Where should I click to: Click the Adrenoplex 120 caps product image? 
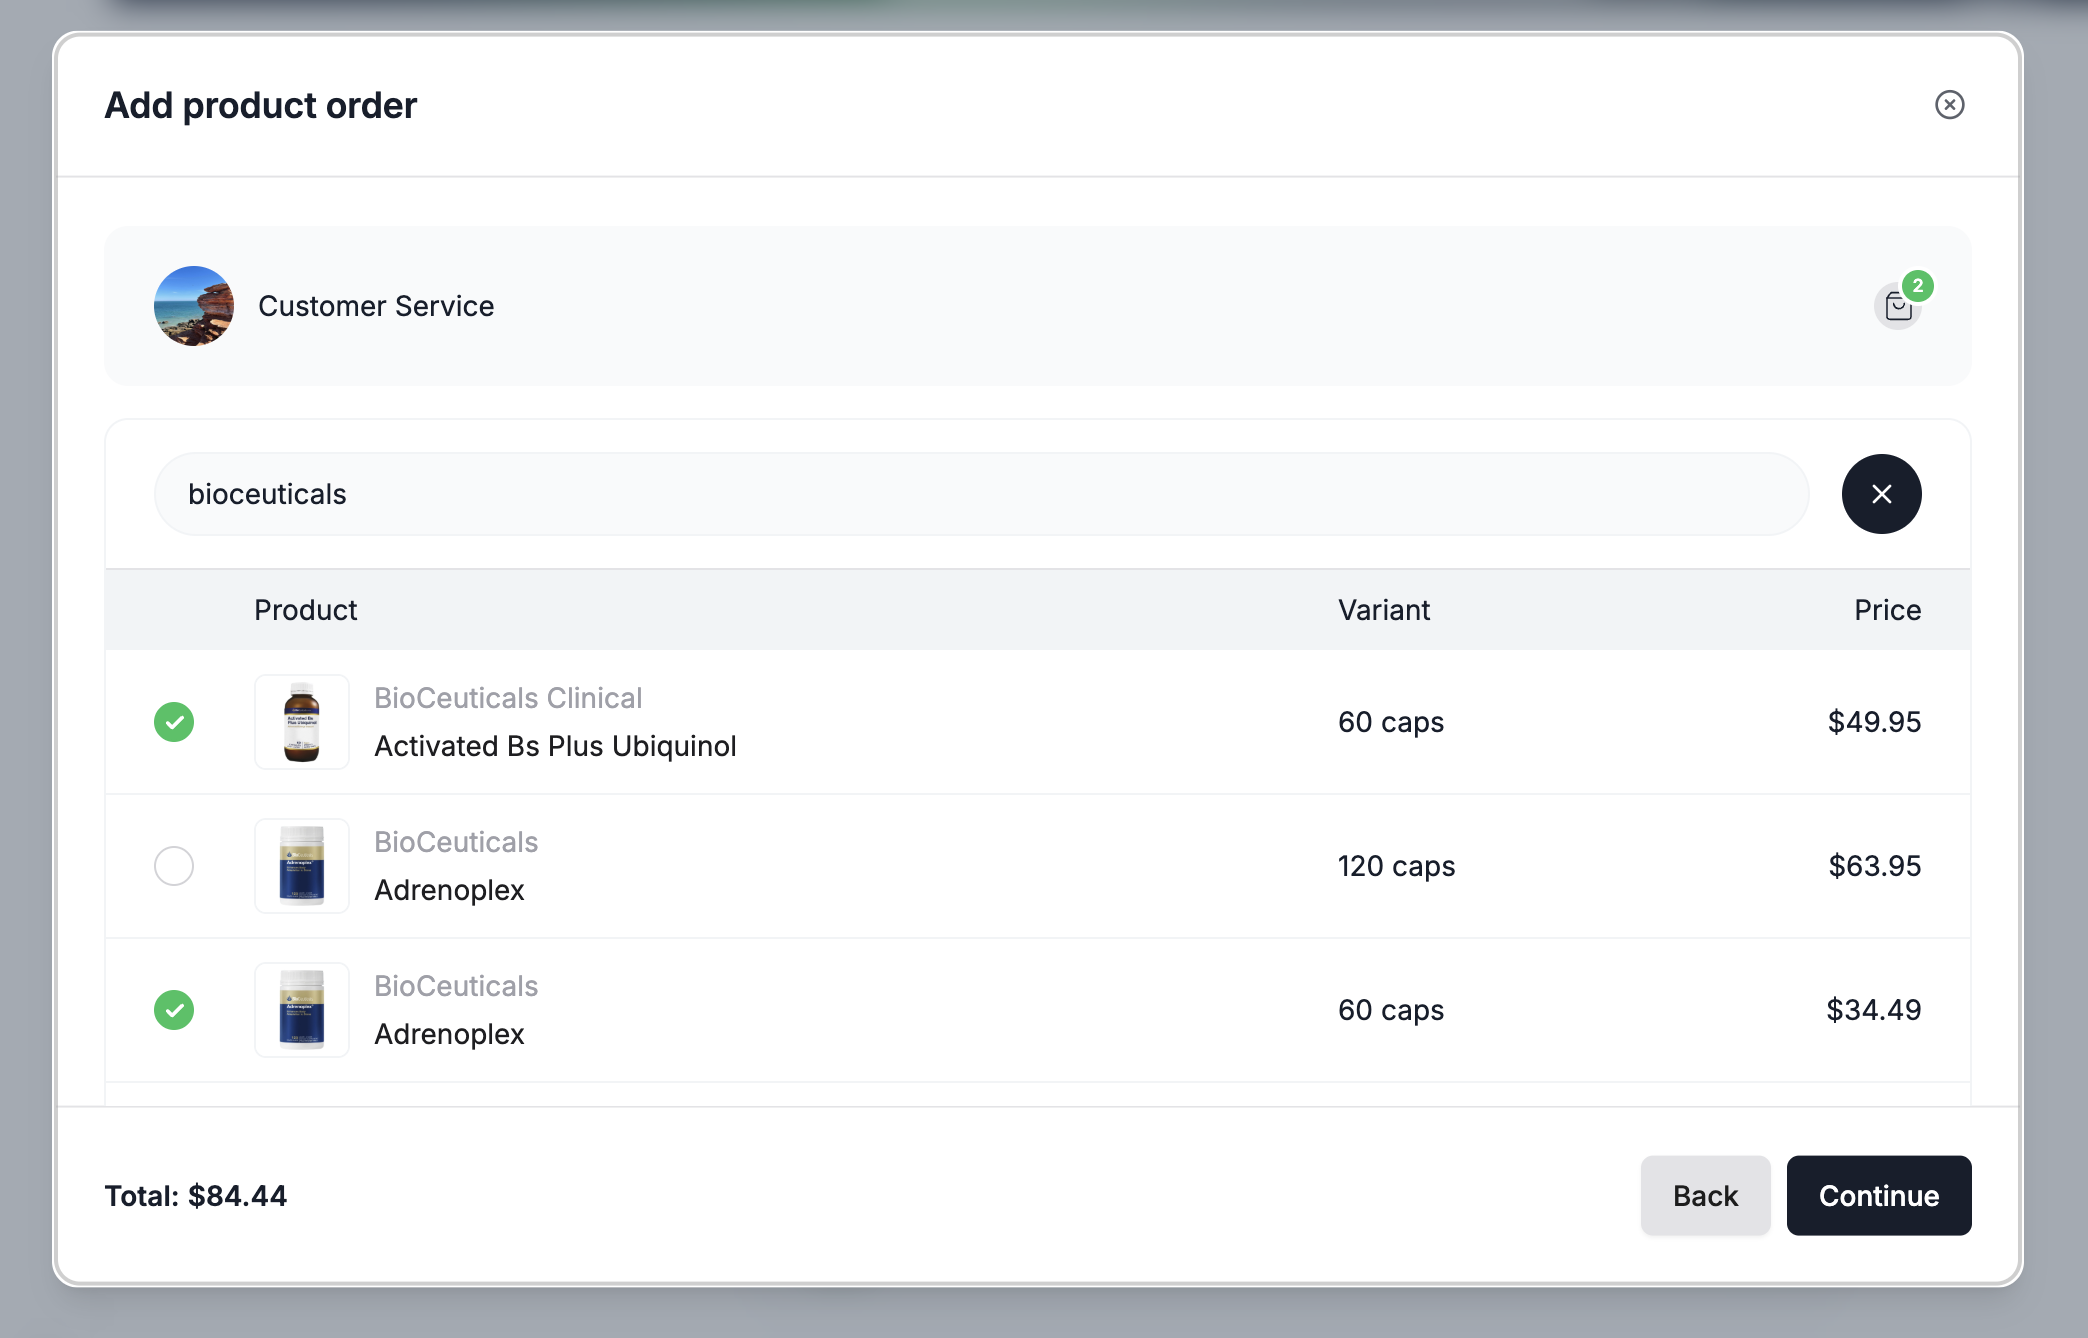click(302, 866)
